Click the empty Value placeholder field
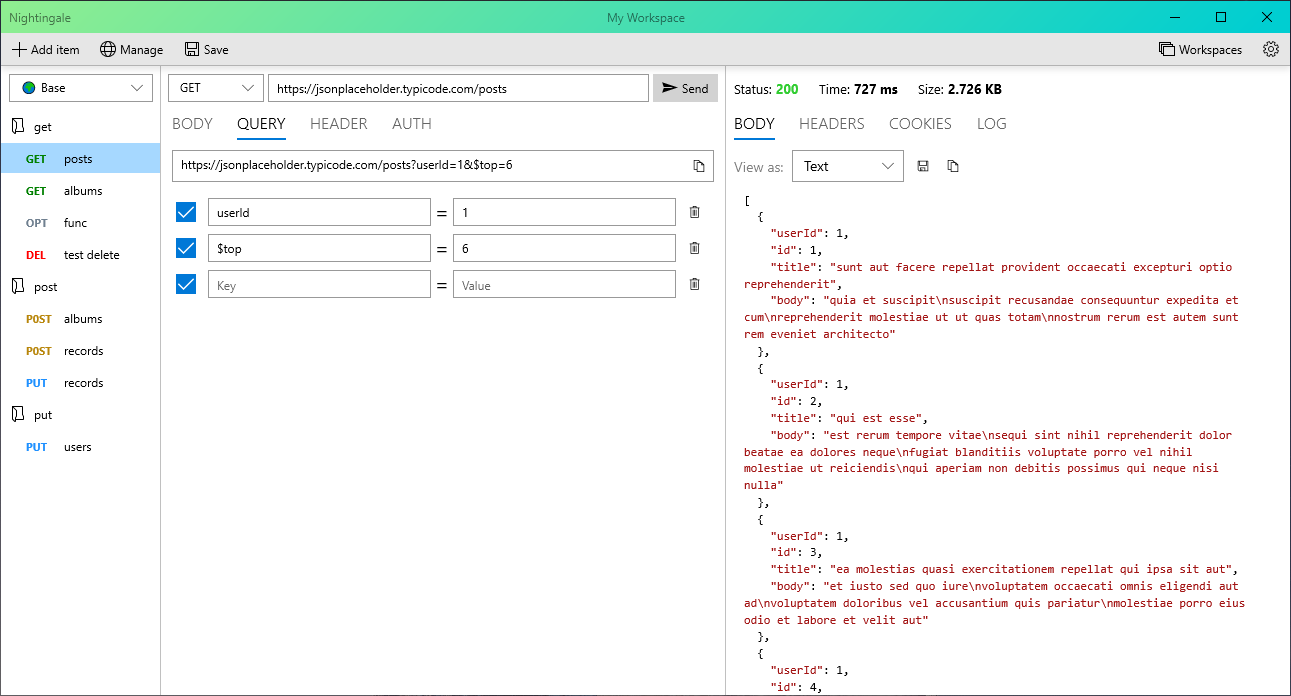The width and height of the screenshot is (1291, 696). tap(564, 284)
